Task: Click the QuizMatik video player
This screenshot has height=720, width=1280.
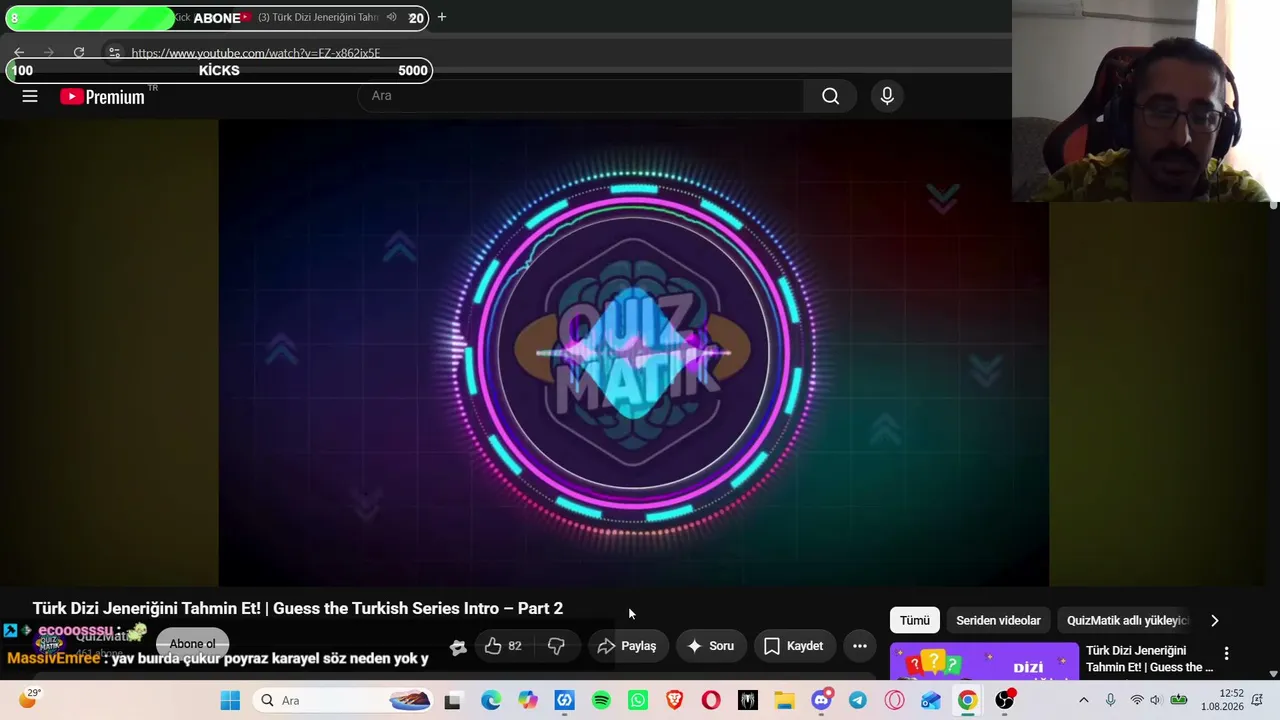Action: click(x=633, y=352)
